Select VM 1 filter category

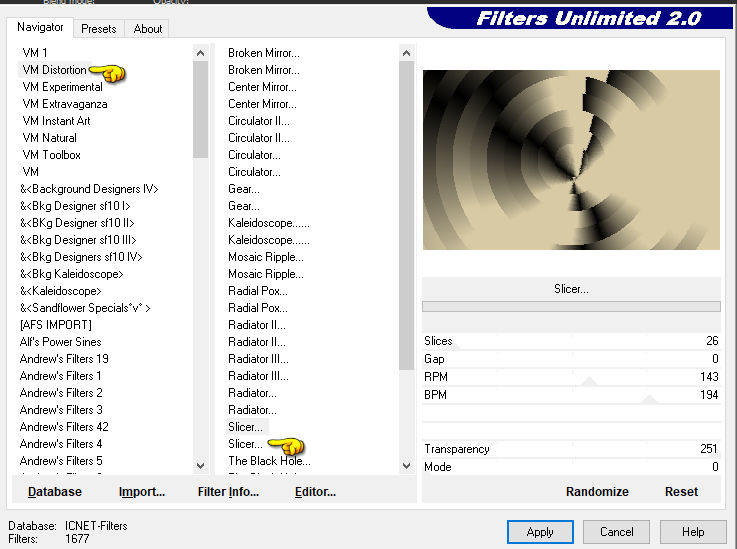(x=35, y=53)
